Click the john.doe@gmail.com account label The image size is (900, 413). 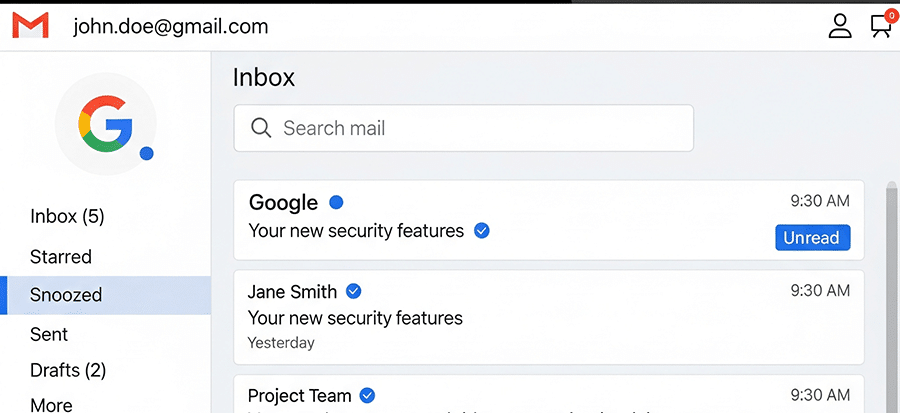coord(170,27)
